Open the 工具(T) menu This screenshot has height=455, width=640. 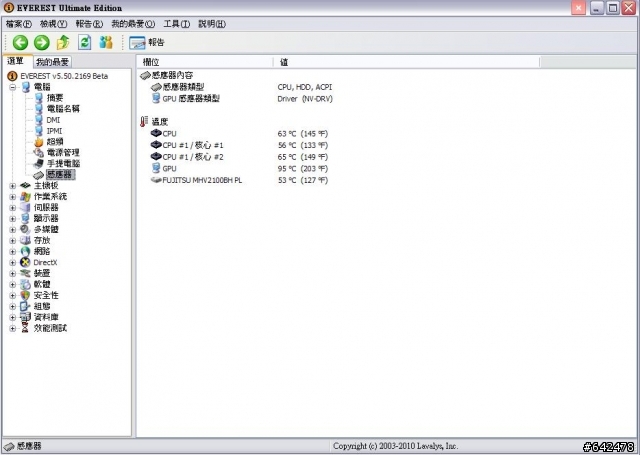pyautogui.click(x=177, y=24)
